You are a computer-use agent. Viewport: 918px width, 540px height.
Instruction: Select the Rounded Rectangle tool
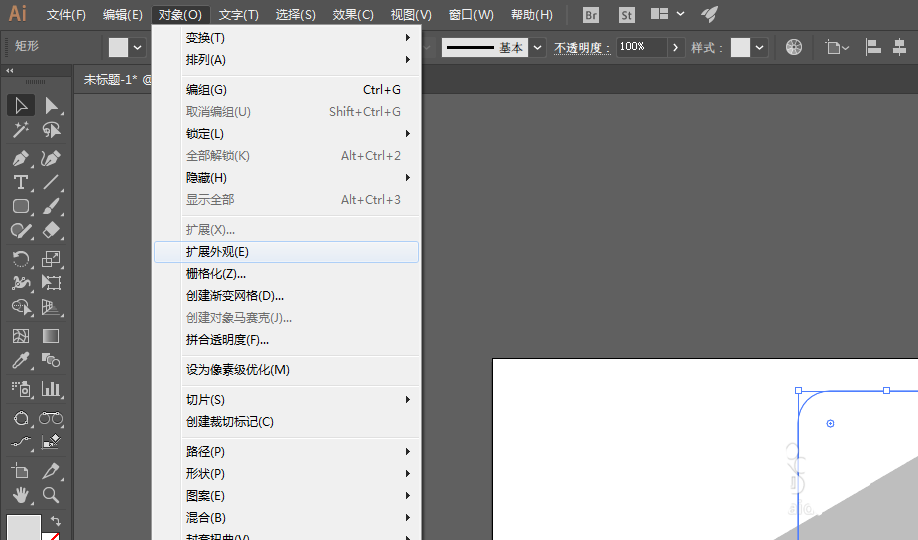click(21, 206)
